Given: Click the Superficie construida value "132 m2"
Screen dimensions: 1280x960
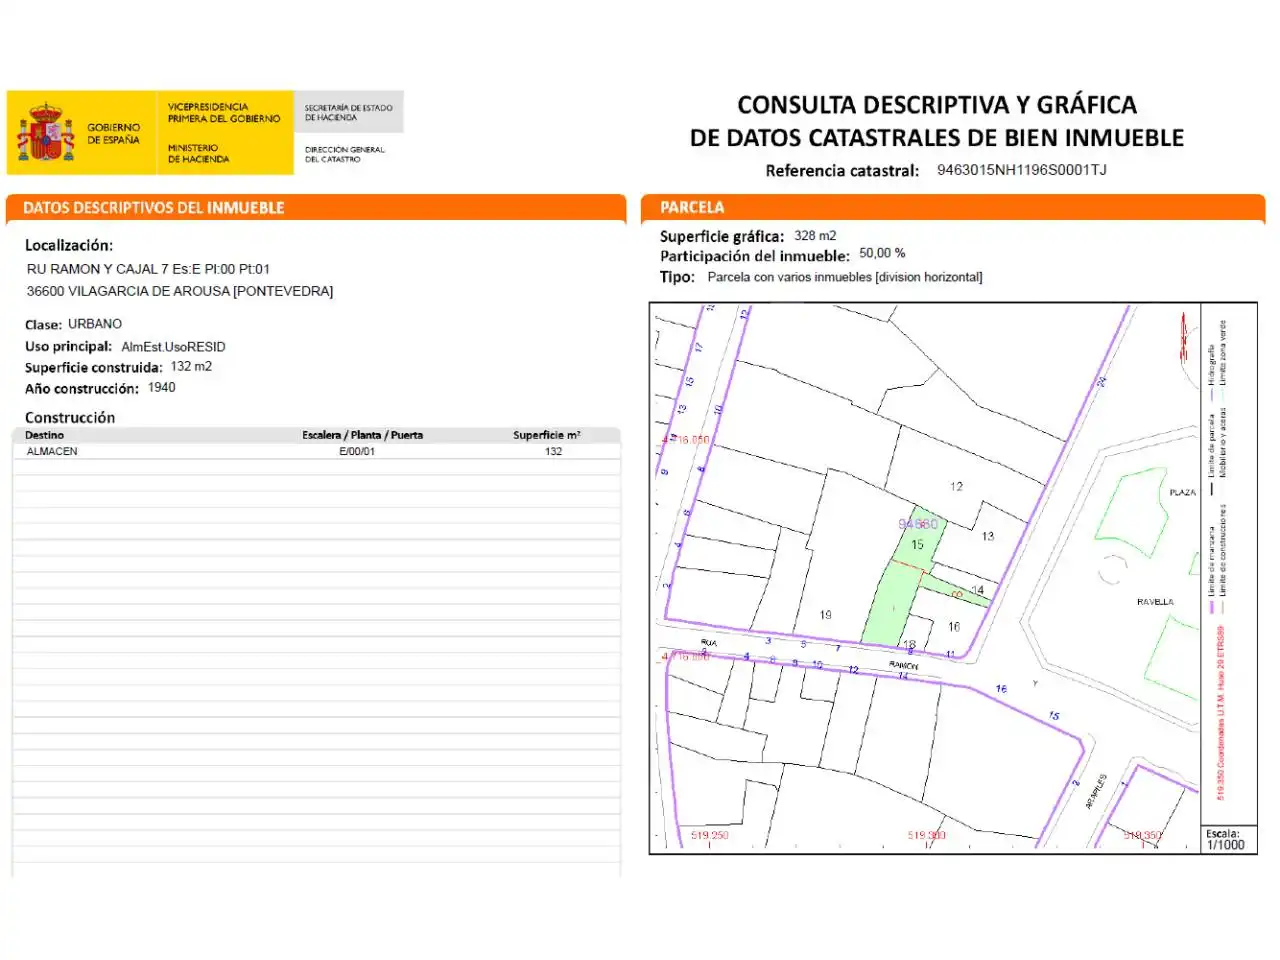Looking at the screenshot, I should tap(191, 367).
